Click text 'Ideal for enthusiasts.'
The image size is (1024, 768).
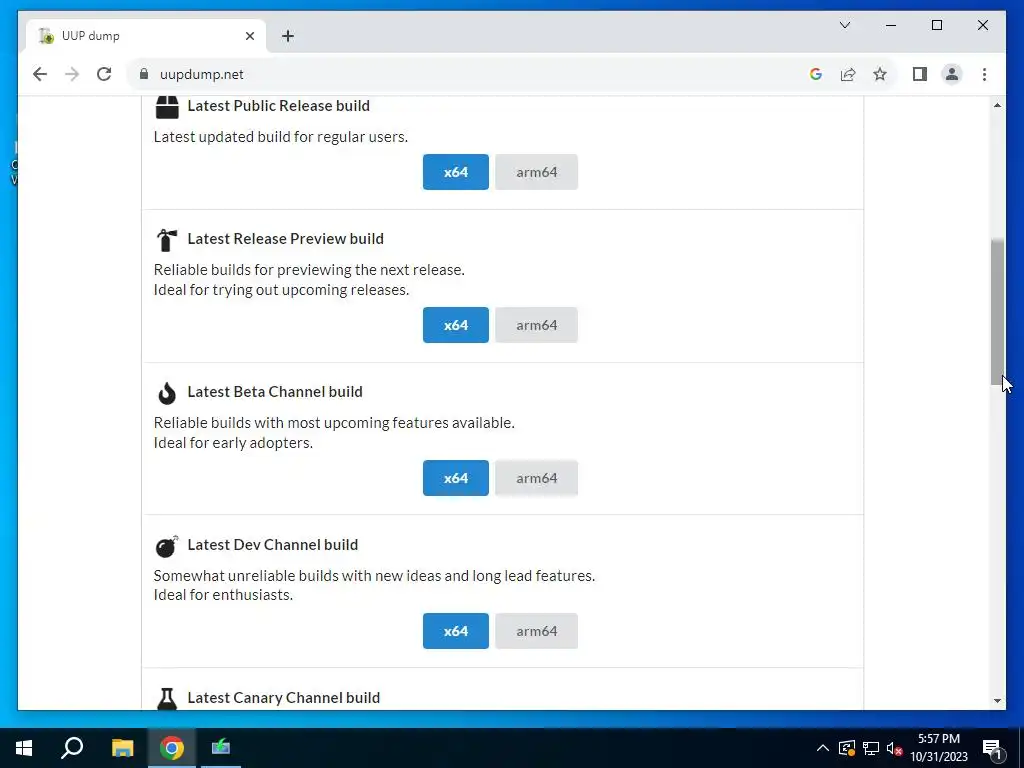point(223,595)
